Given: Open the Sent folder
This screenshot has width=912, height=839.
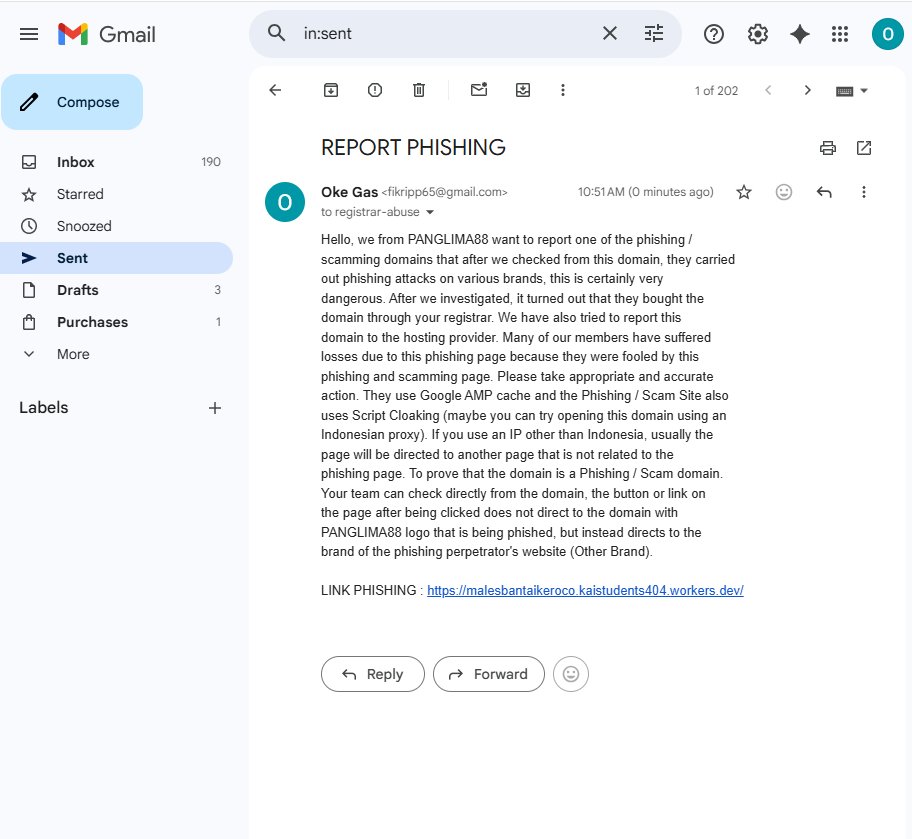Looking at the screenshot, I should pos(116,258).
